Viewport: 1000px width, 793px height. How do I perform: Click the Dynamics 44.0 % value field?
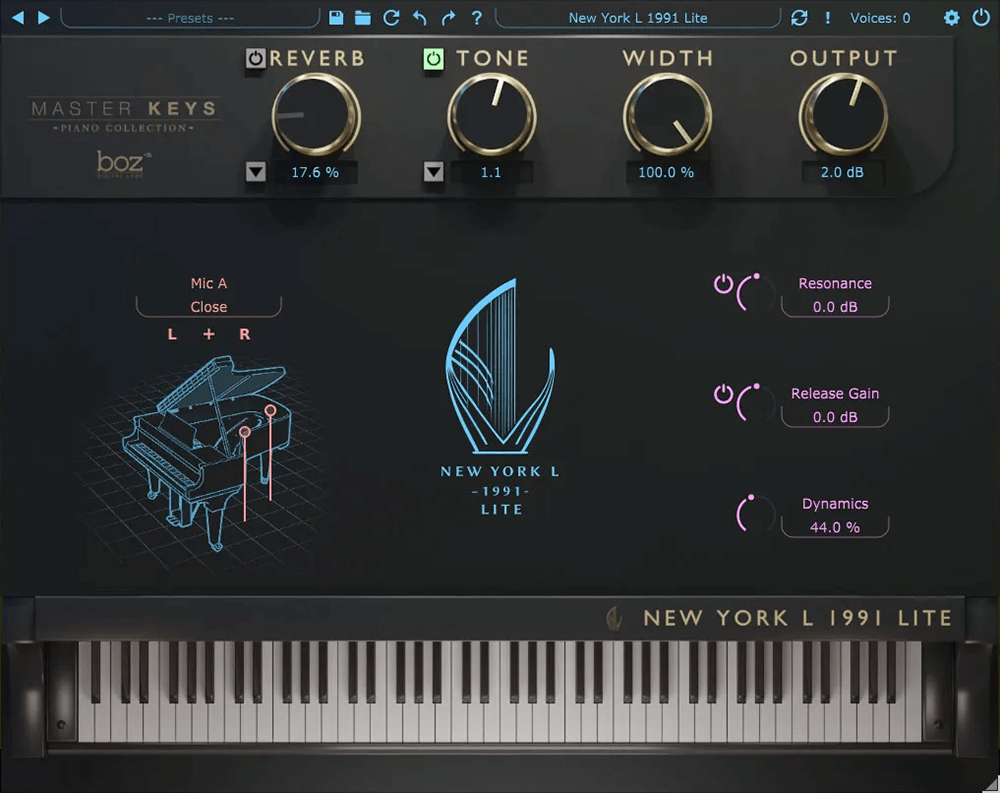(x=834, y=527)
